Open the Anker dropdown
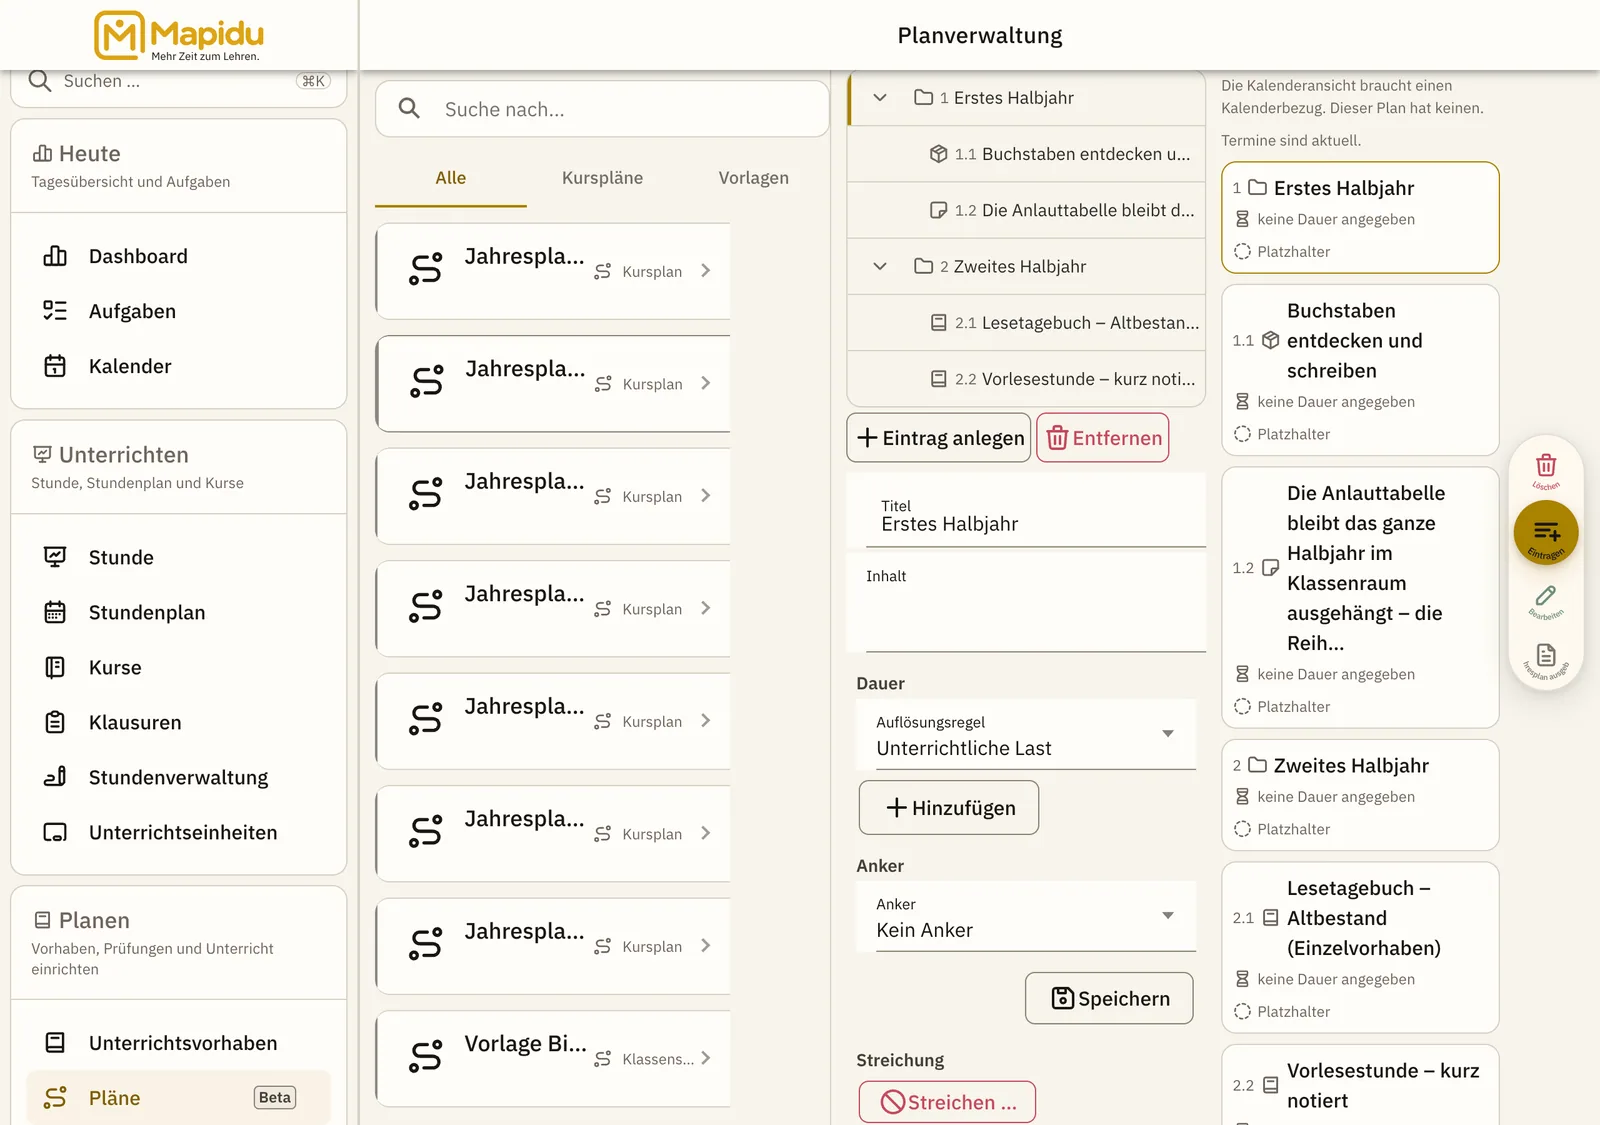1600x1125 pixels. 1026,918
